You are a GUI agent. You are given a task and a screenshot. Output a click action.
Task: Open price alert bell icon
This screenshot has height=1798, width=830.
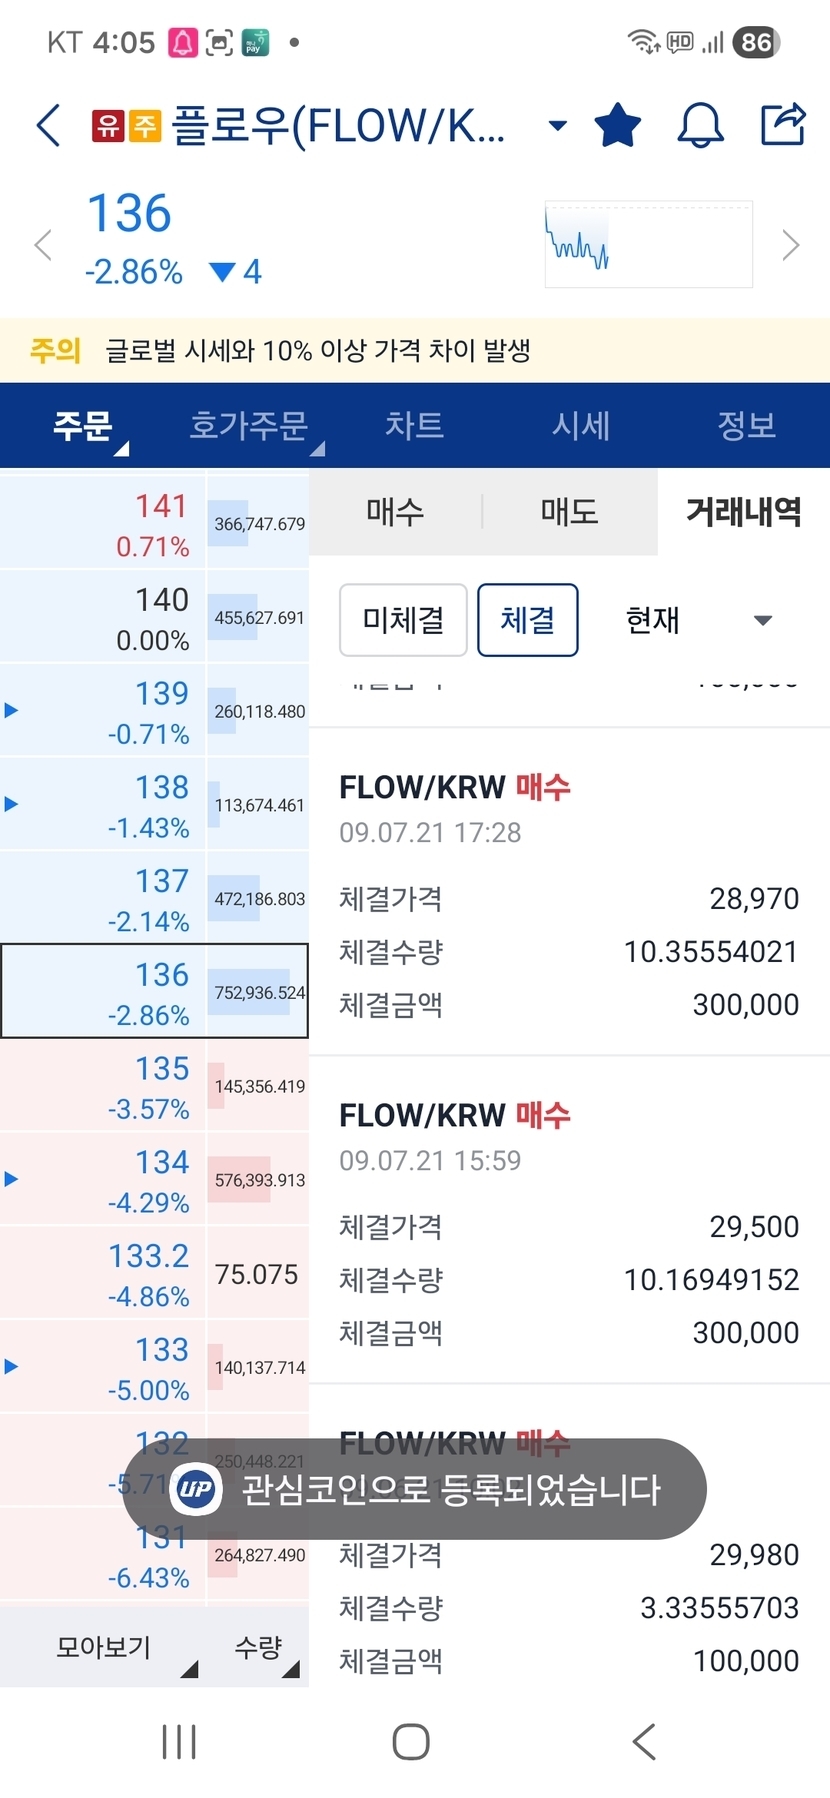click(700, 126)
